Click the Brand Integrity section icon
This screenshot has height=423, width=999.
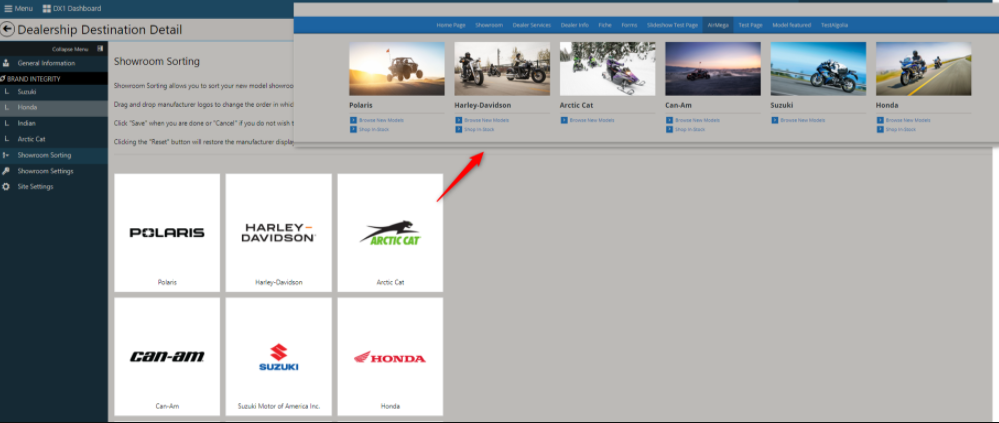tap(3, 78)
